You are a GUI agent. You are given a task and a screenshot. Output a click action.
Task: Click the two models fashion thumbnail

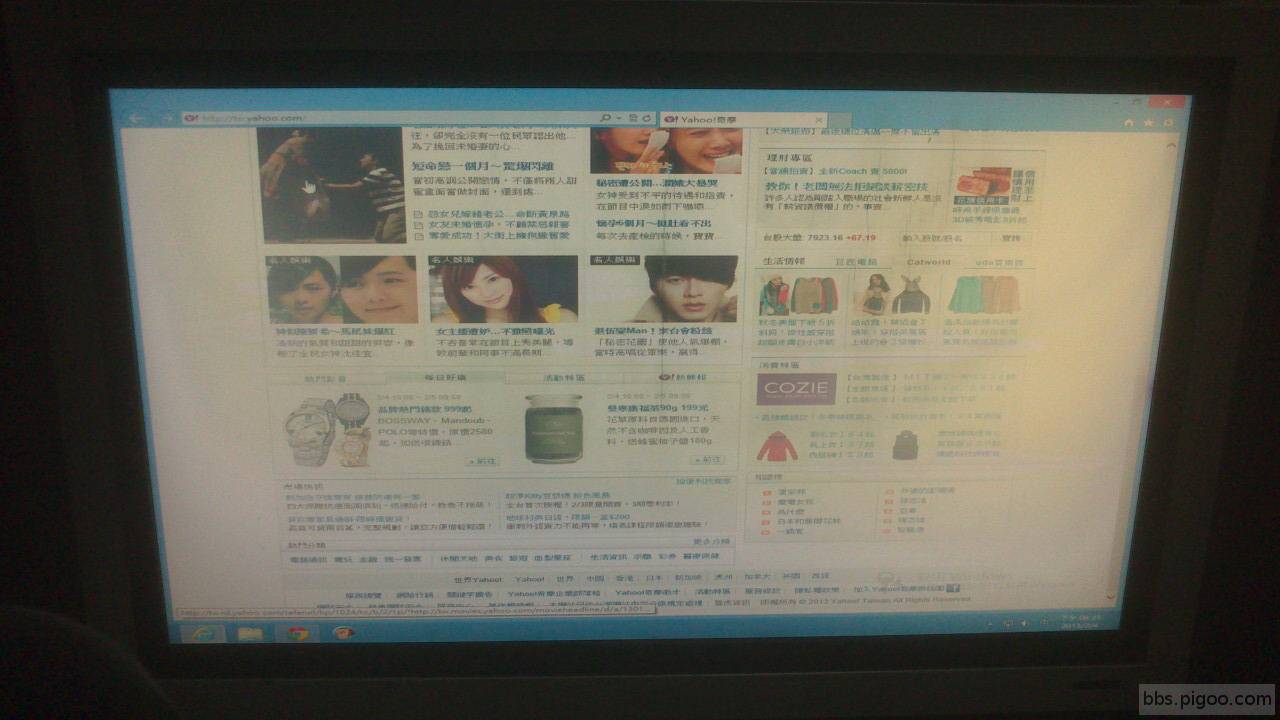click(892, 294)
